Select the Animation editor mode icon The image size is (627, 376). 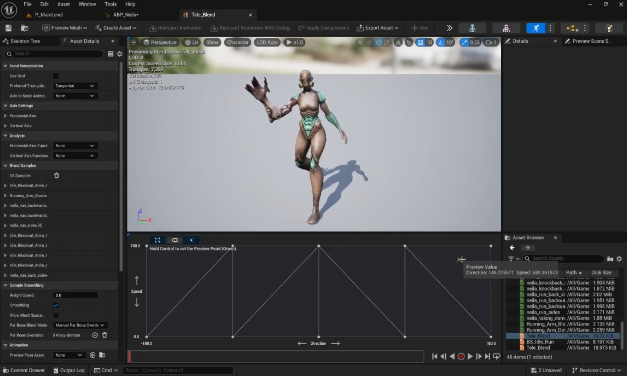click(535, 28)
